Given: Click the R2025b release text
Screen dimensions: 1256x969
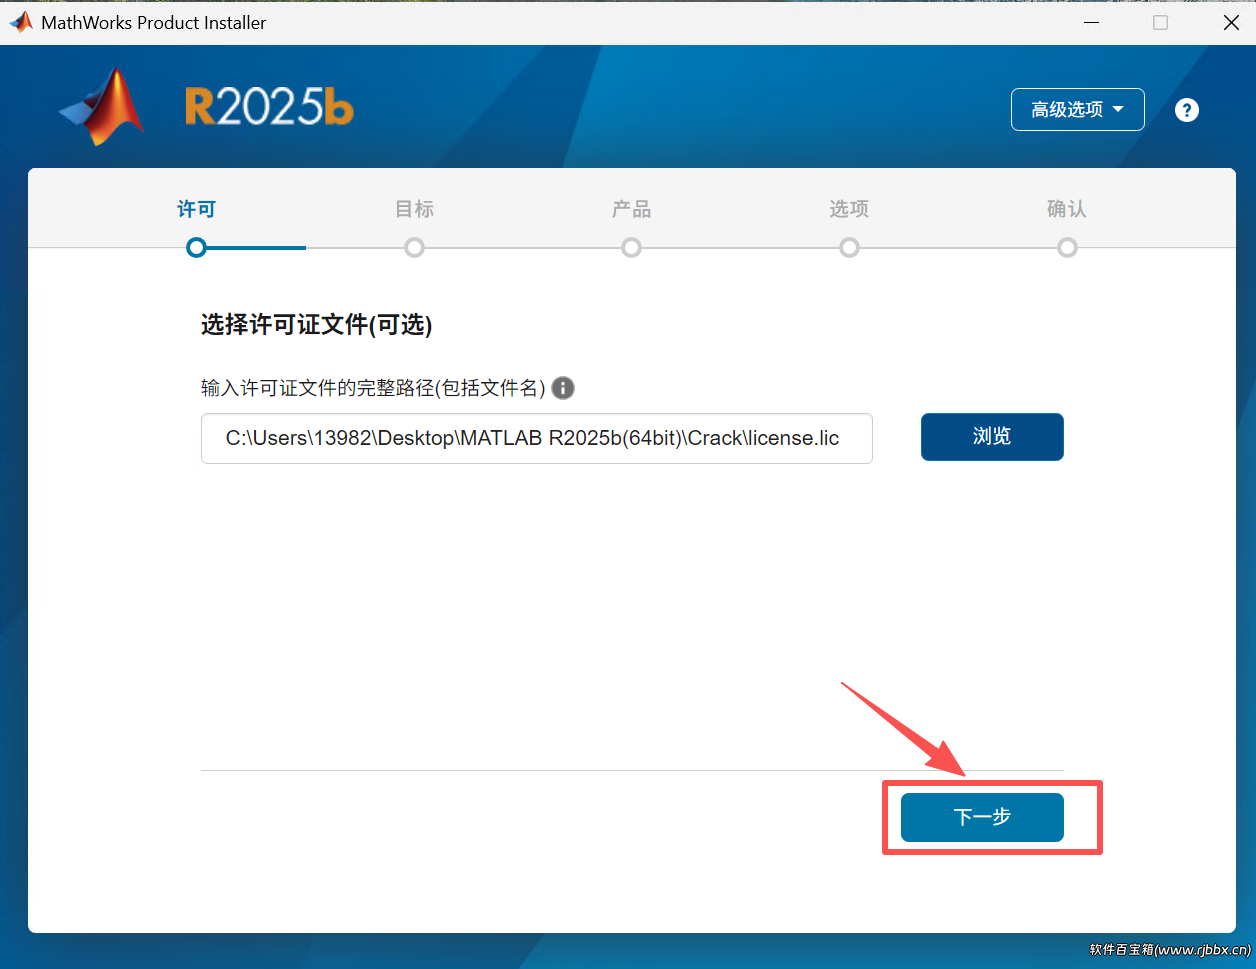Looking at the screenshot, I should click(x=269, y=108).
